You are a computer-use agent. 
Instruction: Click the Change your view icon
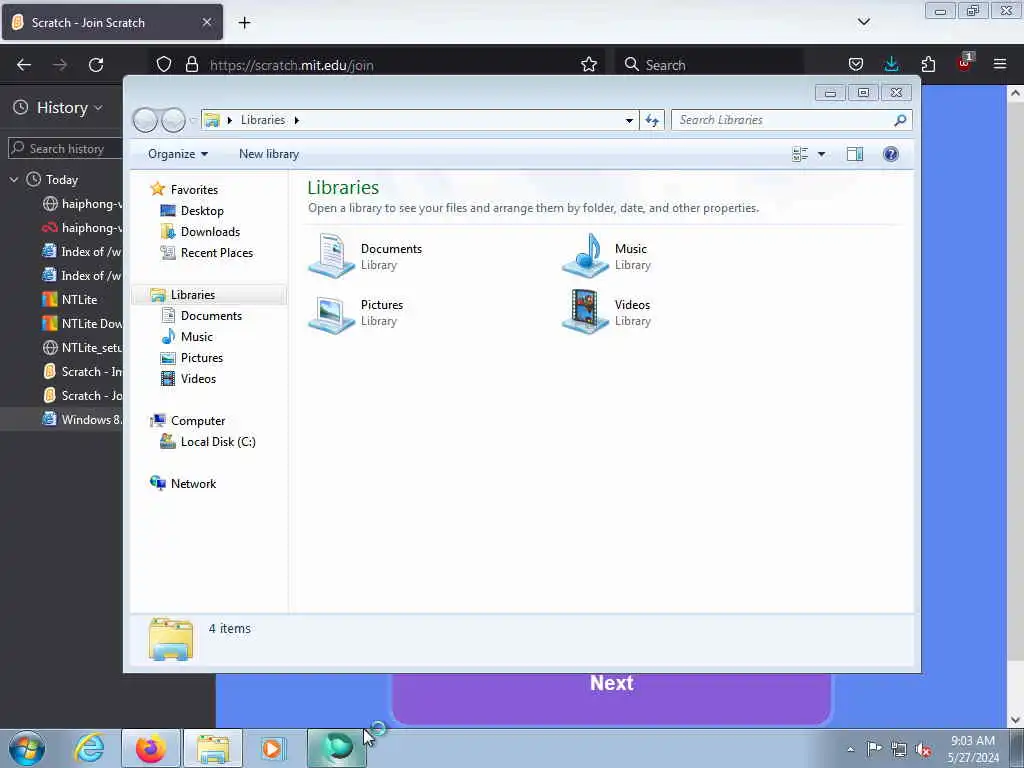pos(800,154)
